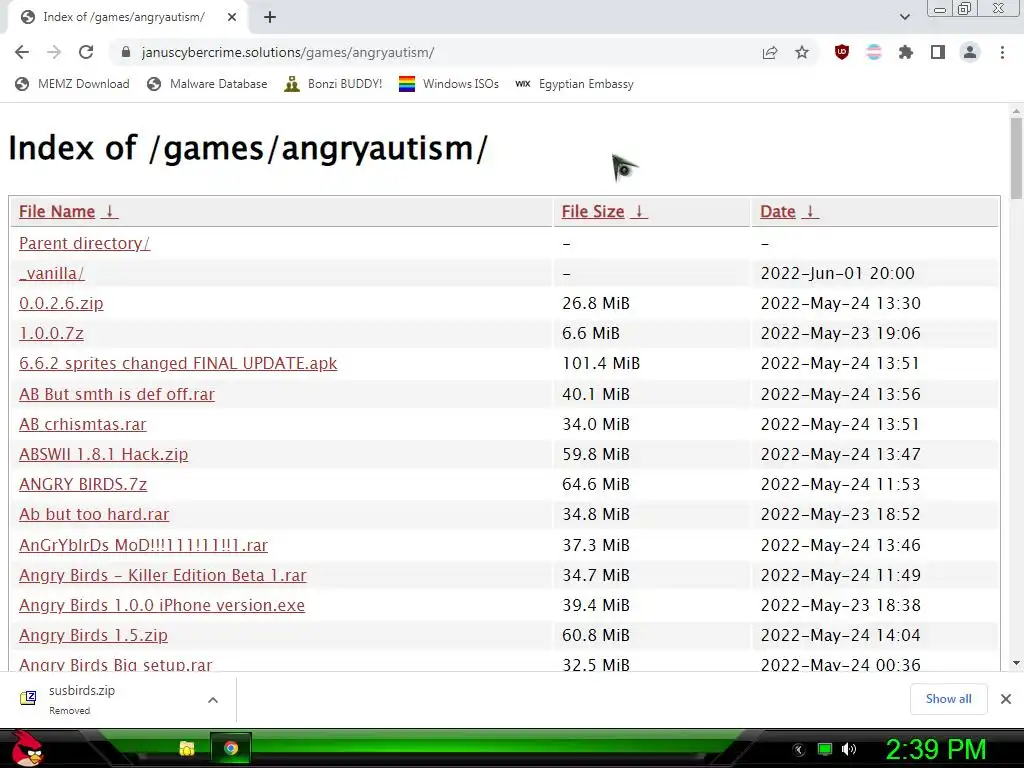Image resolution: width=1024 pixels, height=768 pixels.
Task: Bookmark this page with the star
Action: 802,52
